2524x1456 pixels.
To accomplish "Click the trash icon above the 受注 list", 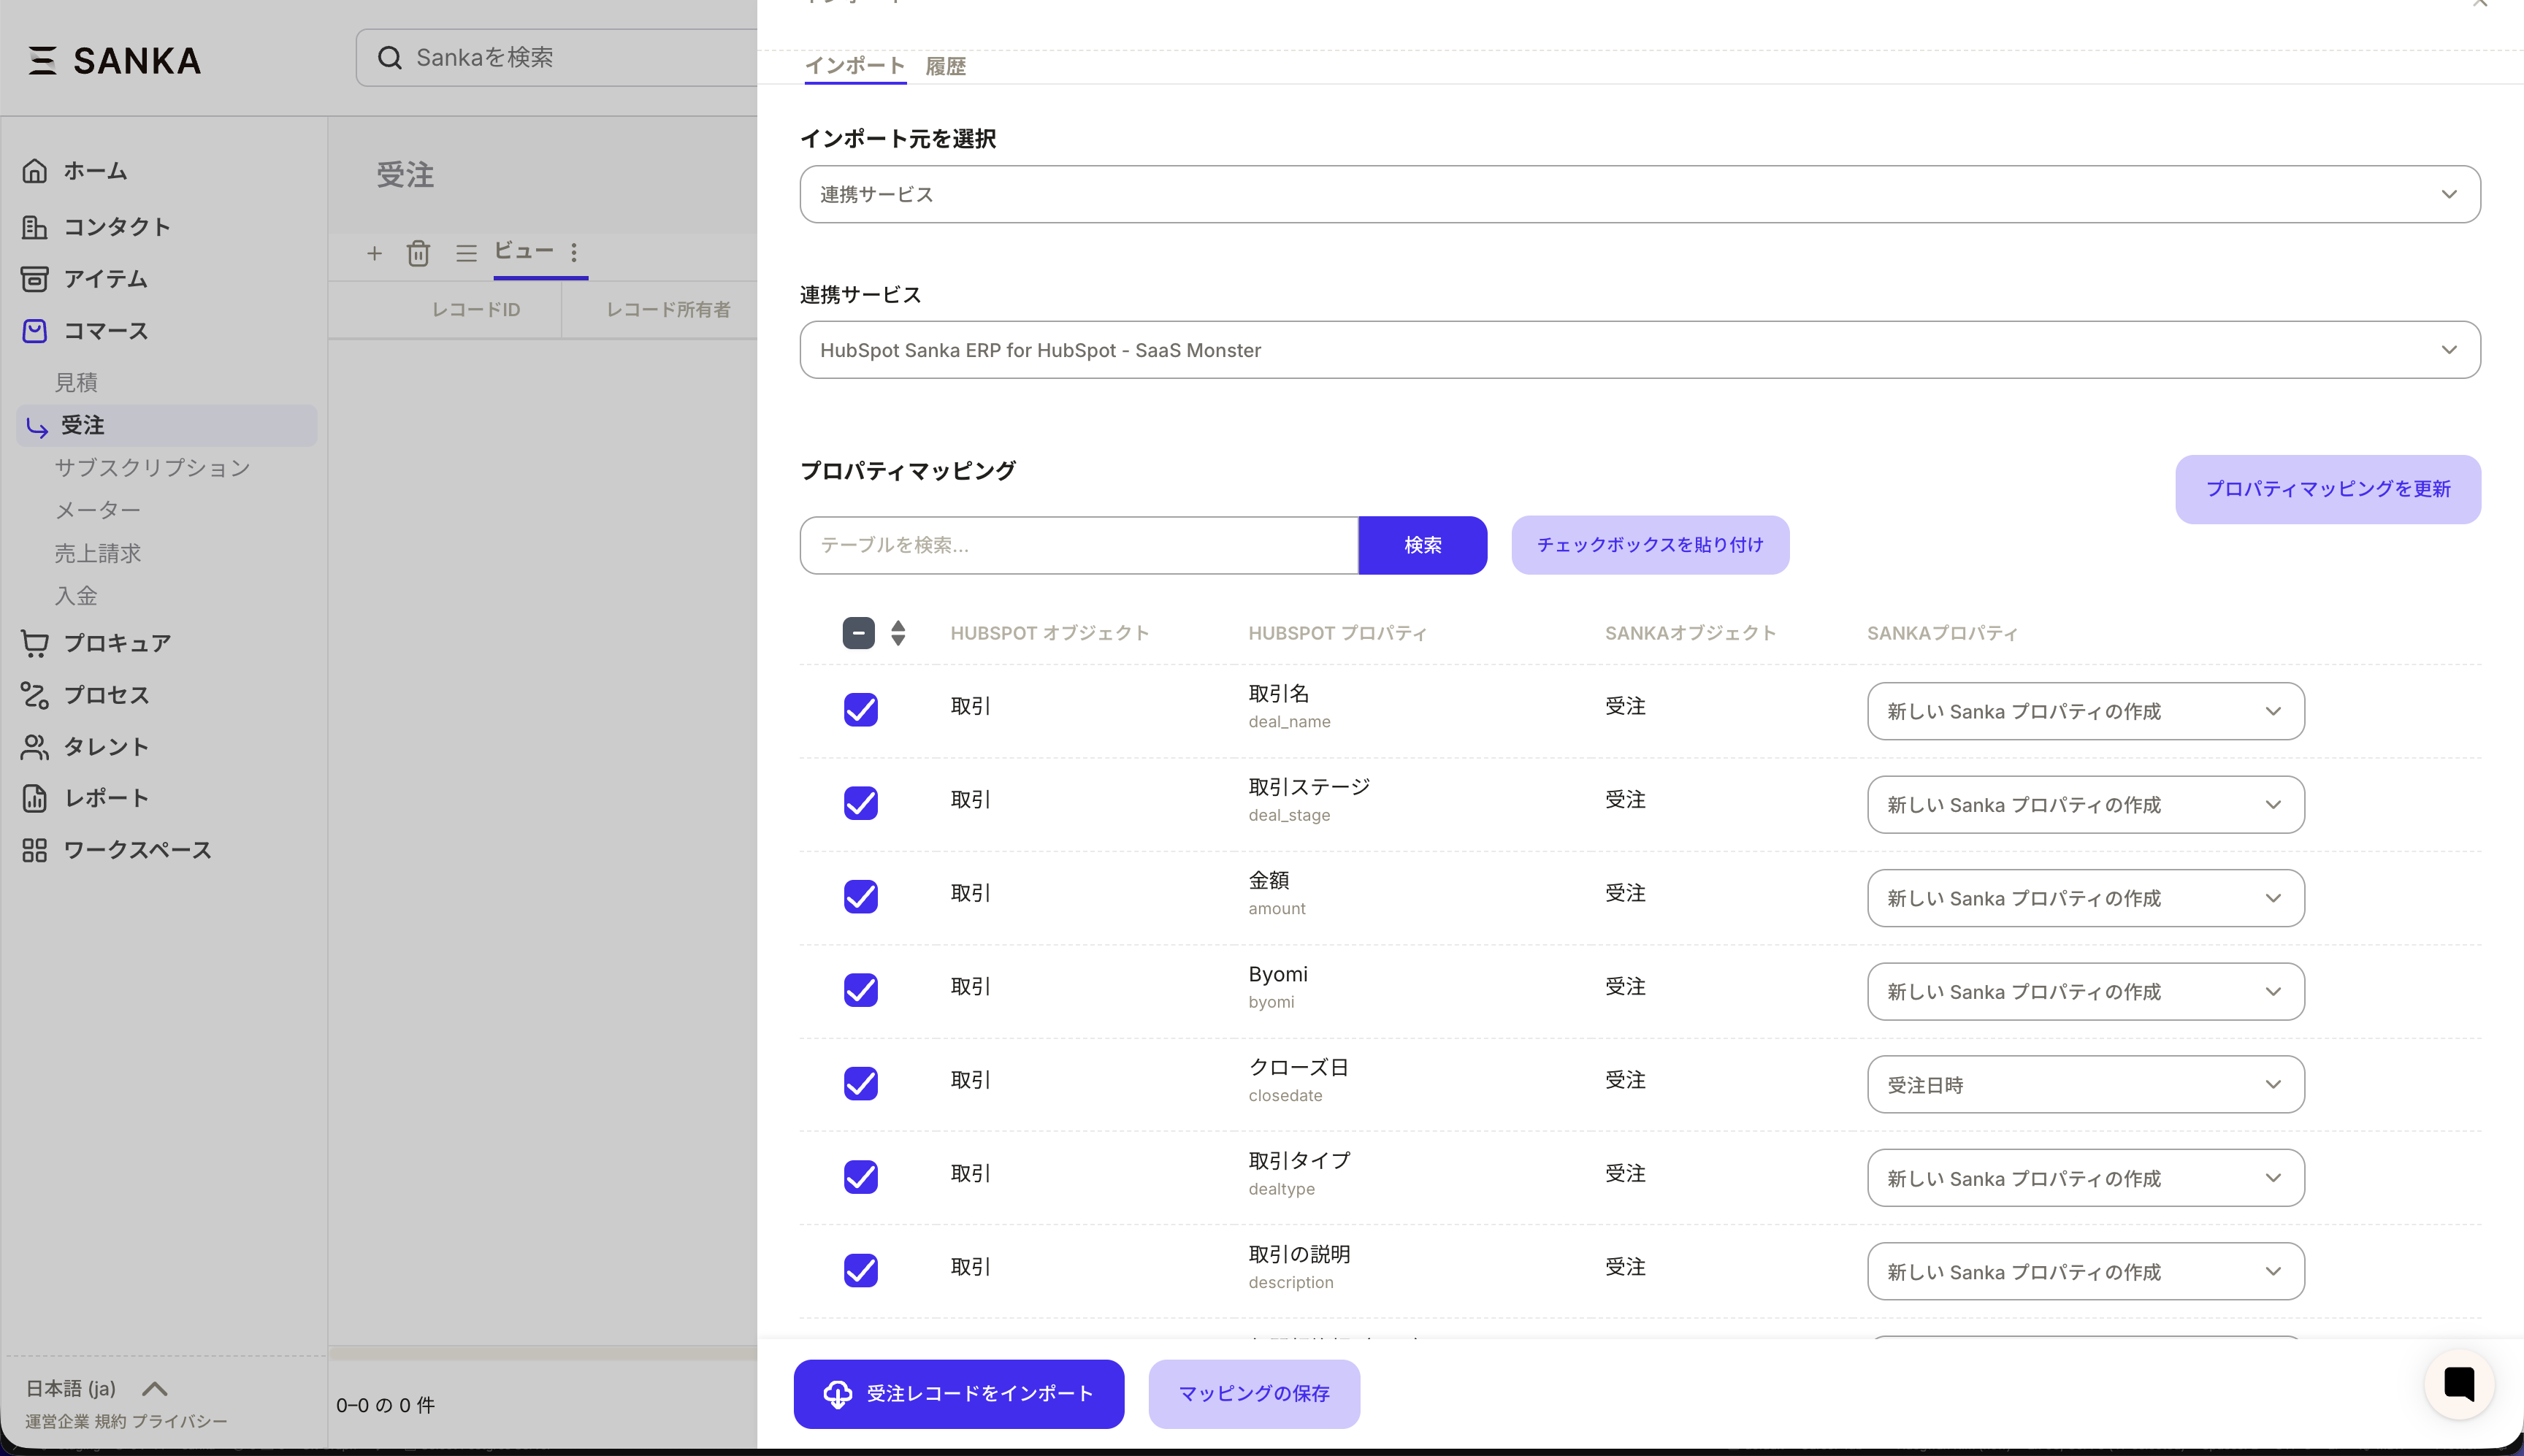I will coord(419,253).
